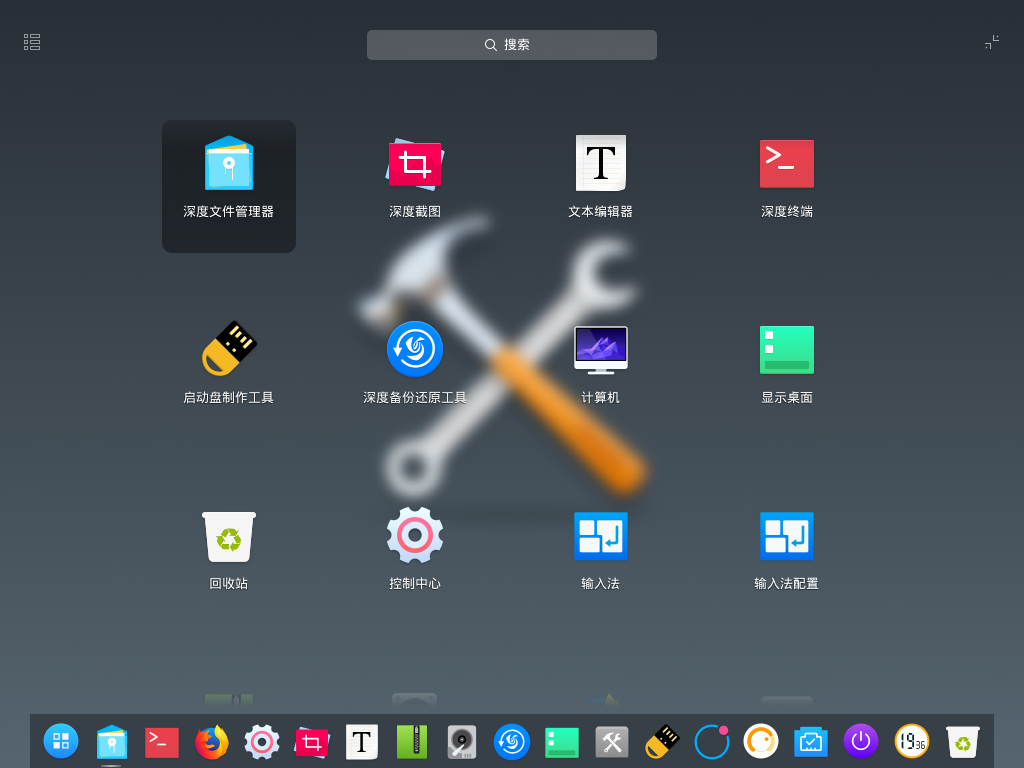Open the shutdown menu via the dock power icon
Screen dimensions: 1024x768
[861, 742]
